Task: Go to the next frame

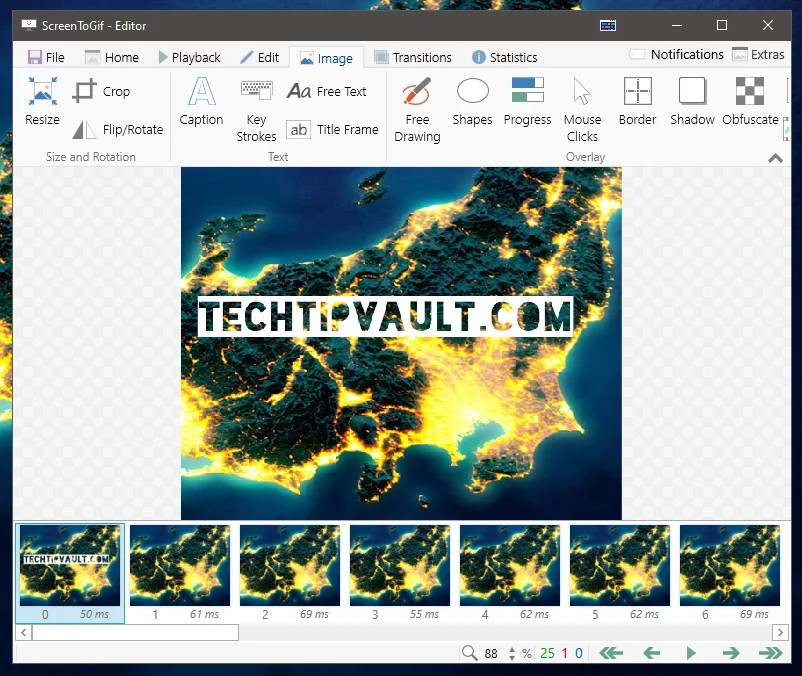Action: [731, 653]
